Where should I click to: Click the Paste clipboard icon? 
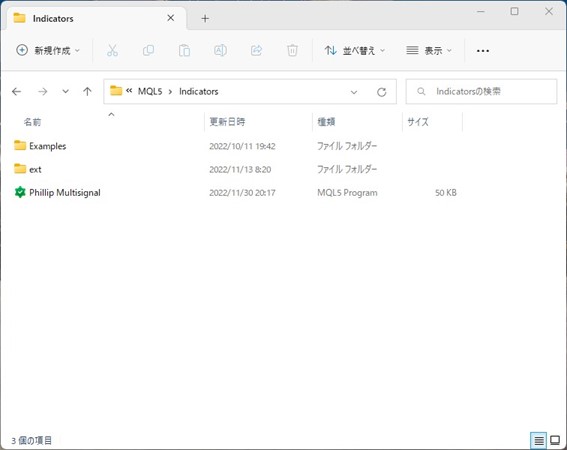[184, 50]
